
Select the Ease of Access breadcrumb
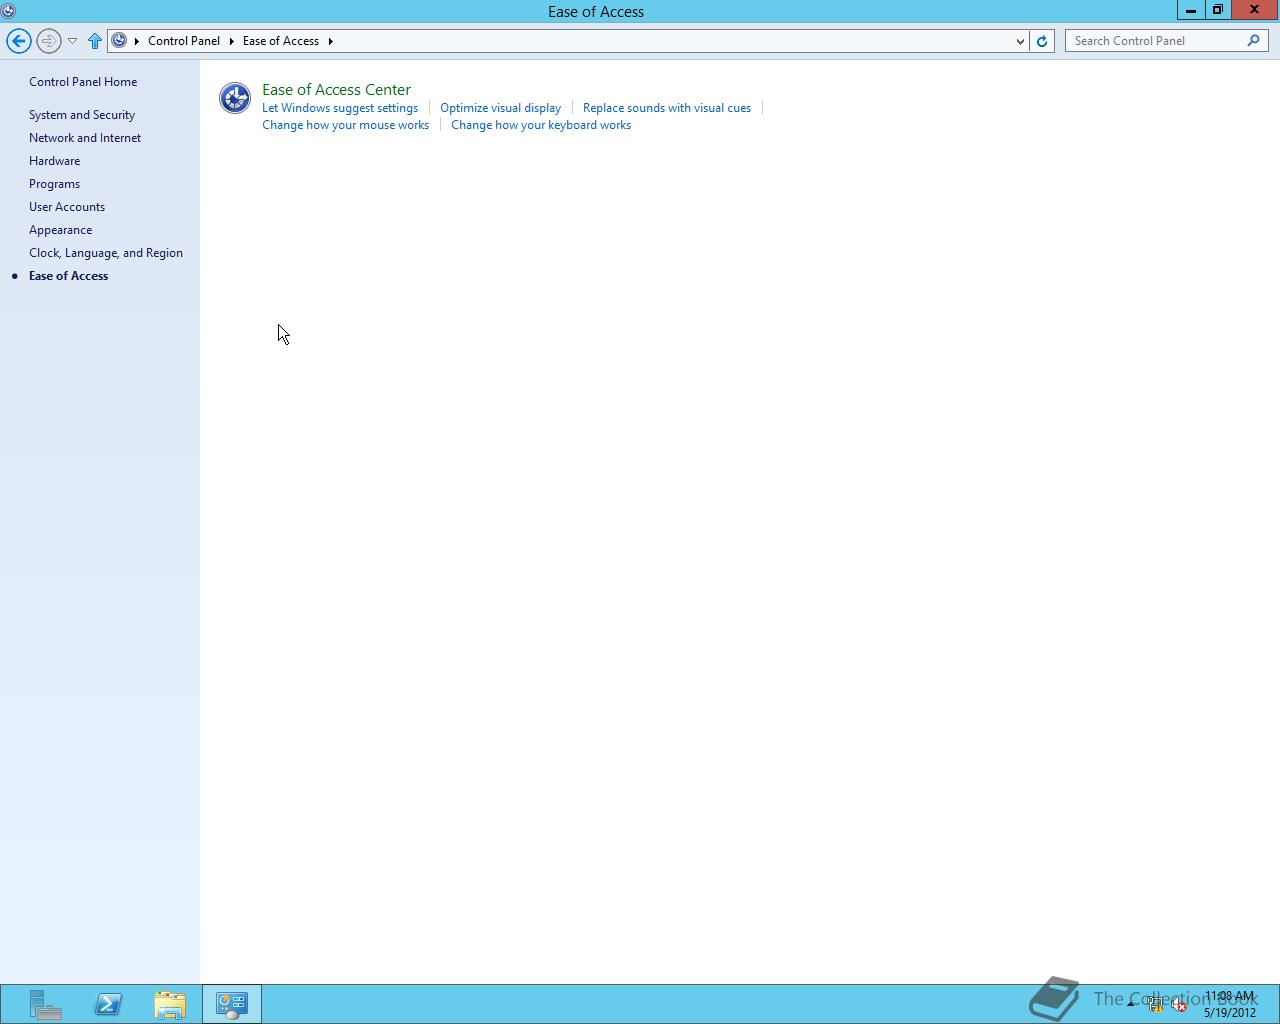click(281, 41)
